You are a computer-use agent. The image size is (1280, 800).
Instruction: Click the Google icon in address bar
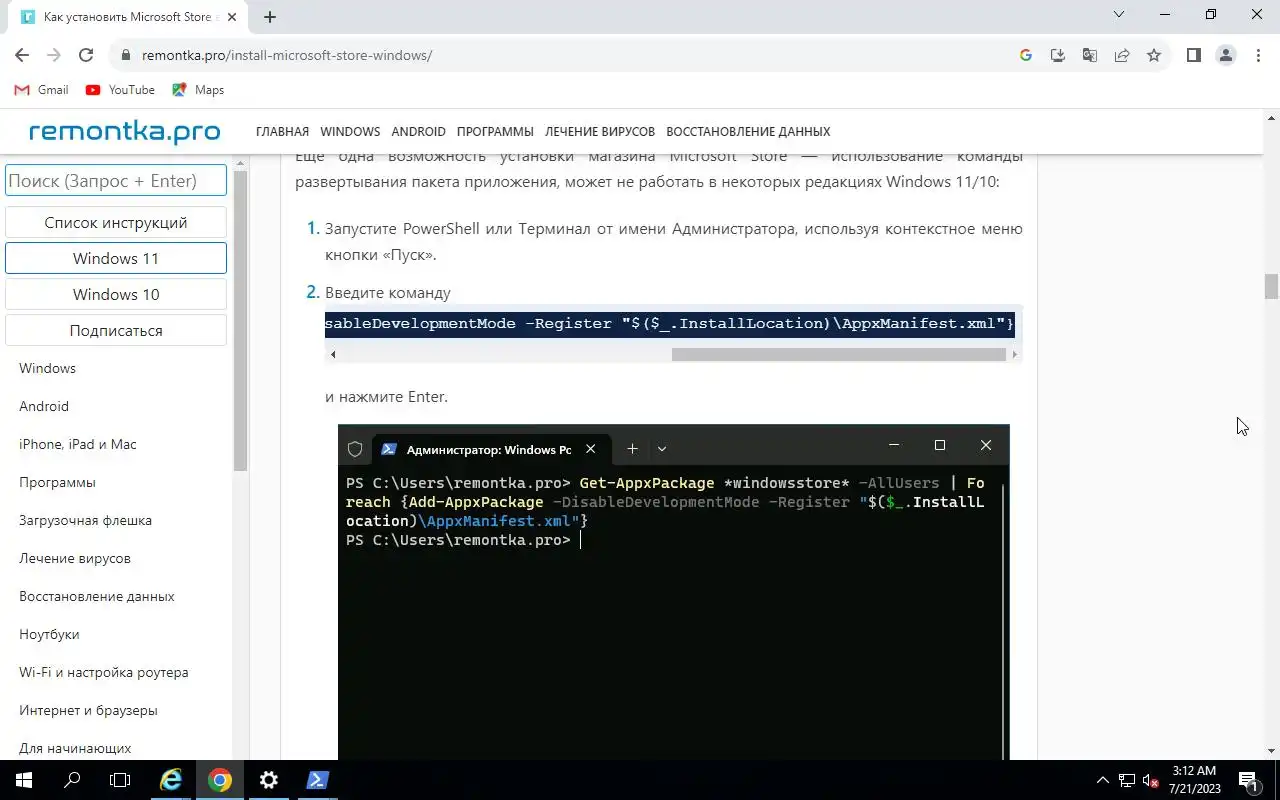pyautogui.click(x=1025, y=56)
